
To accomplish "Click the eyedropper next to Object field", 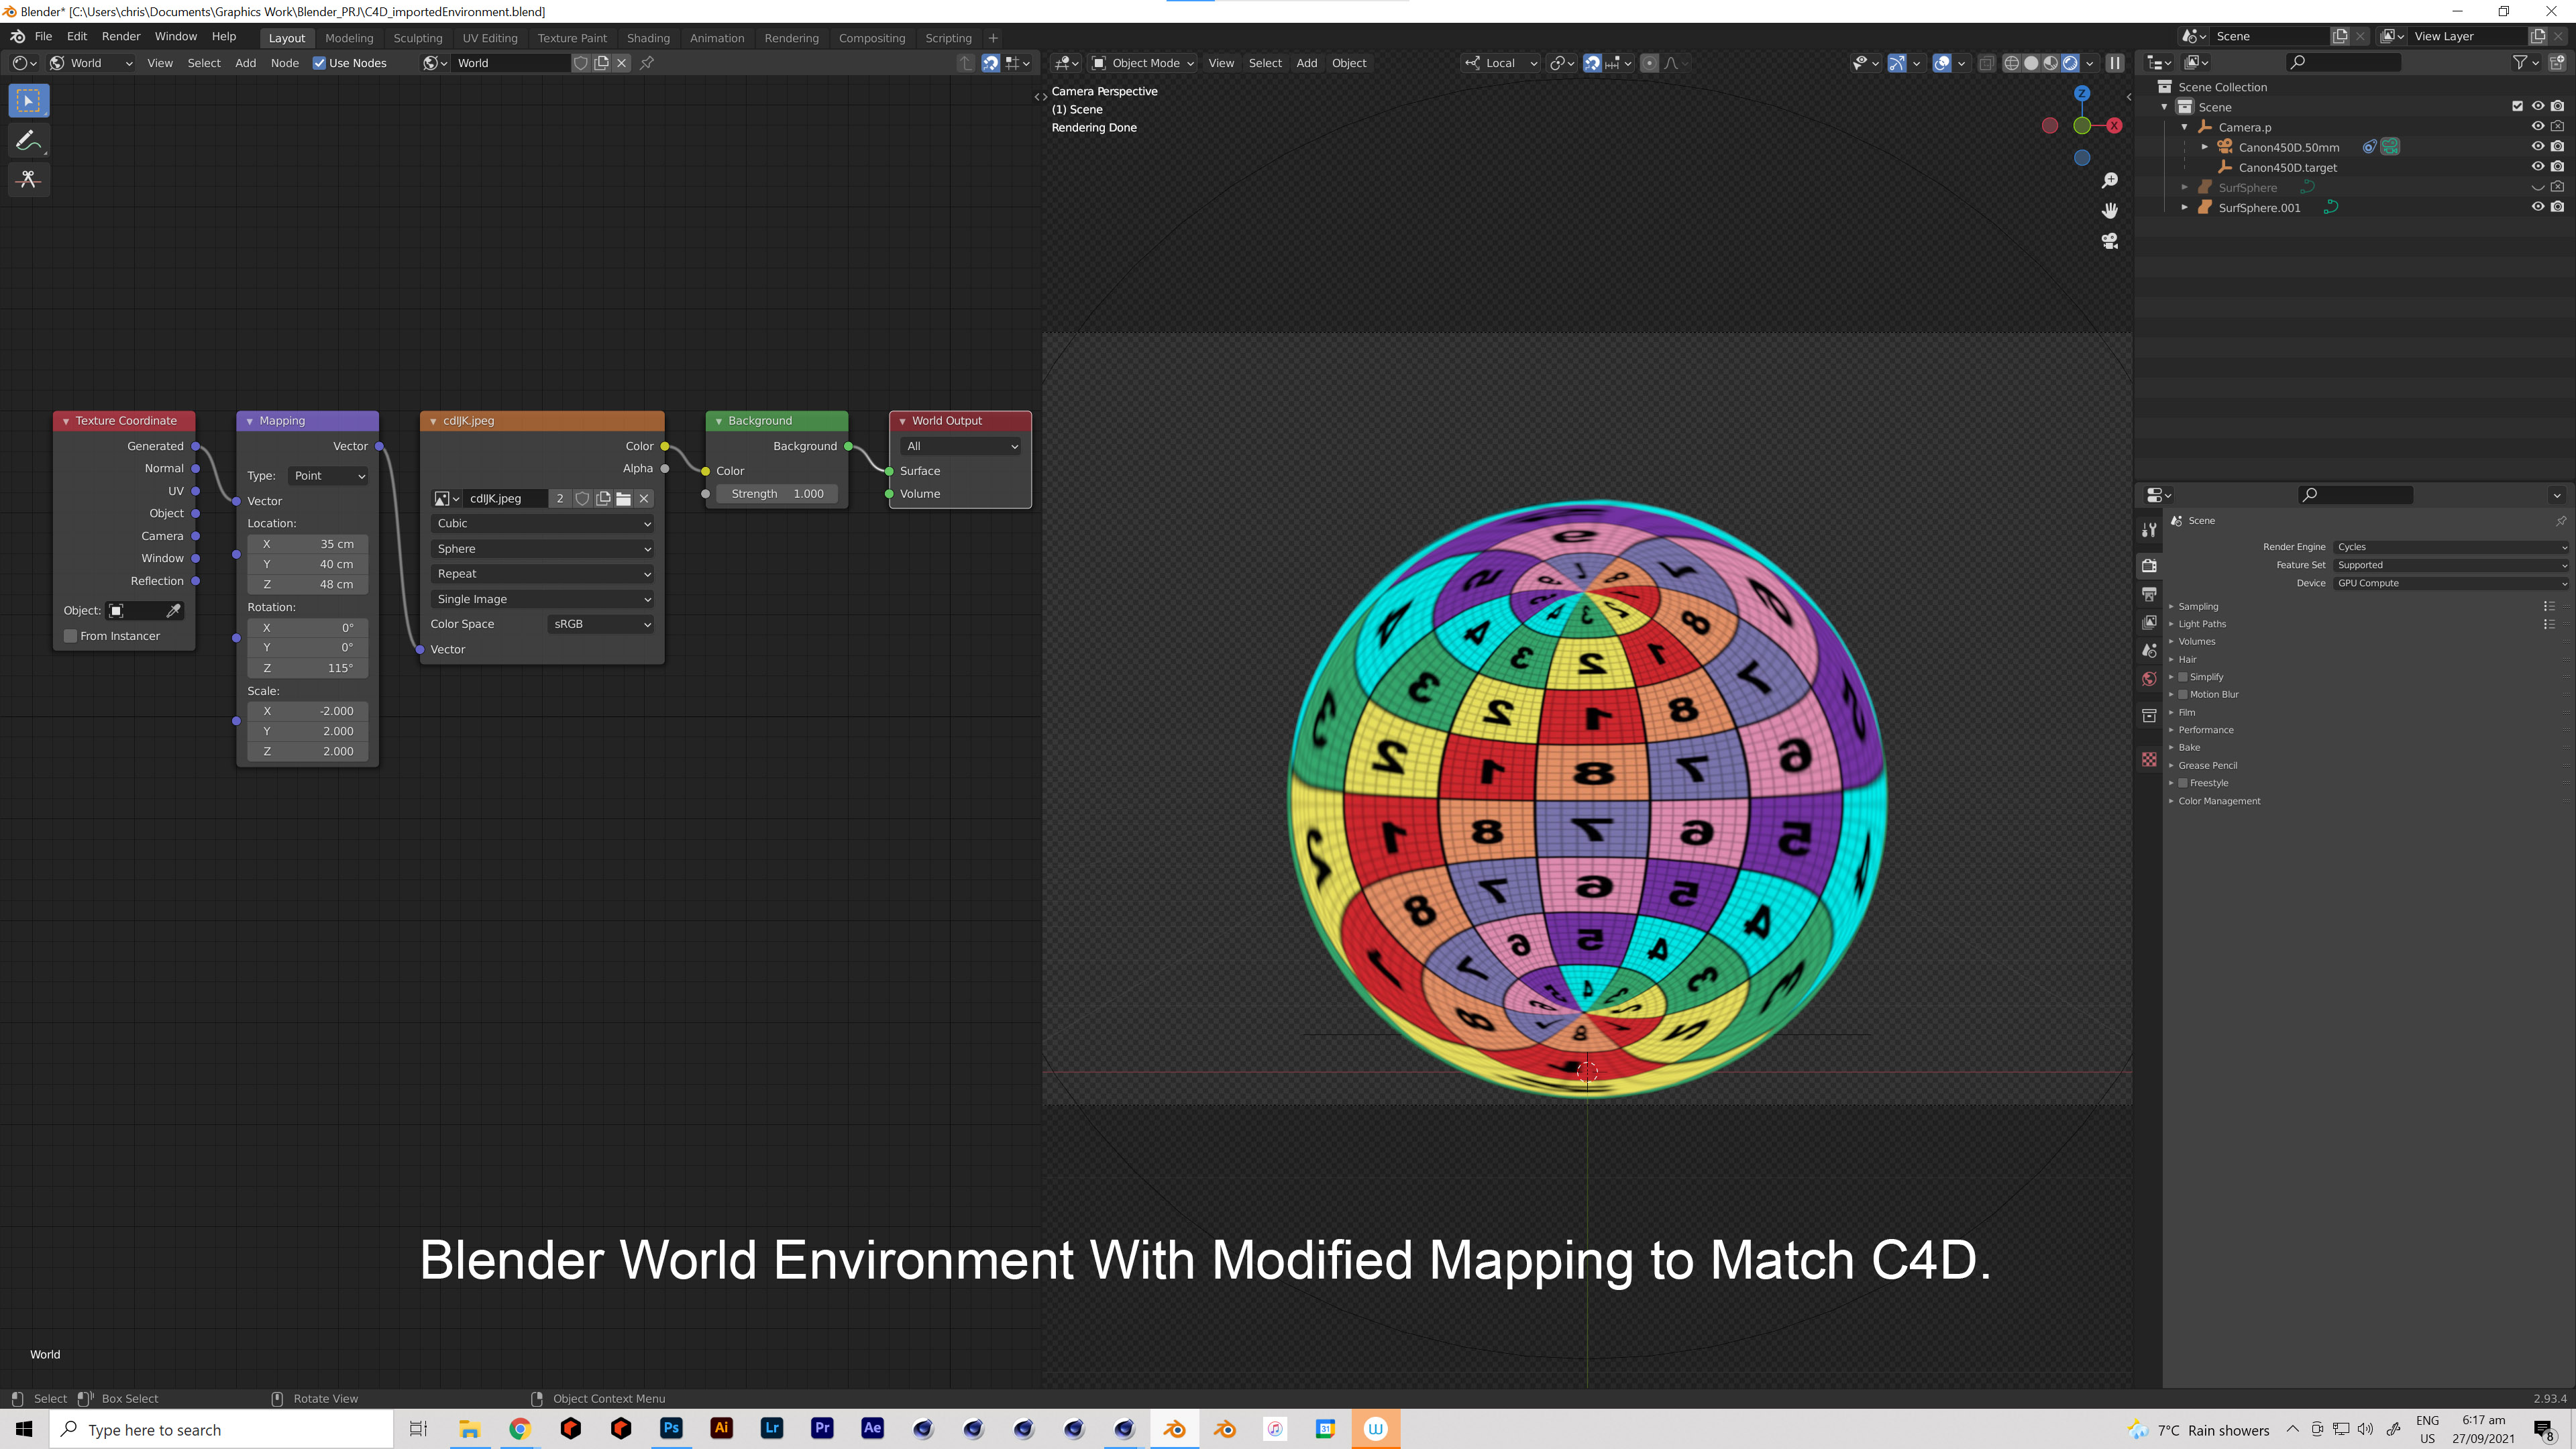I will click(173, 611).
